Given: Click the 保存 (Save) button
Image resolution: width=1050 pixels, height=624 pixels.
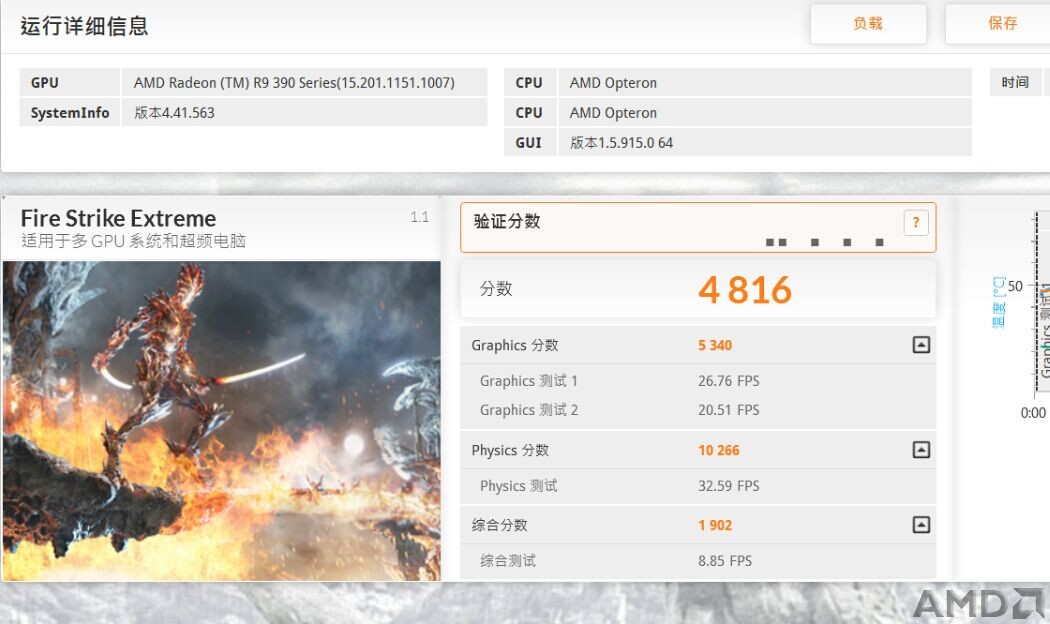Looking at the screenshot, I should [1000, 24].
